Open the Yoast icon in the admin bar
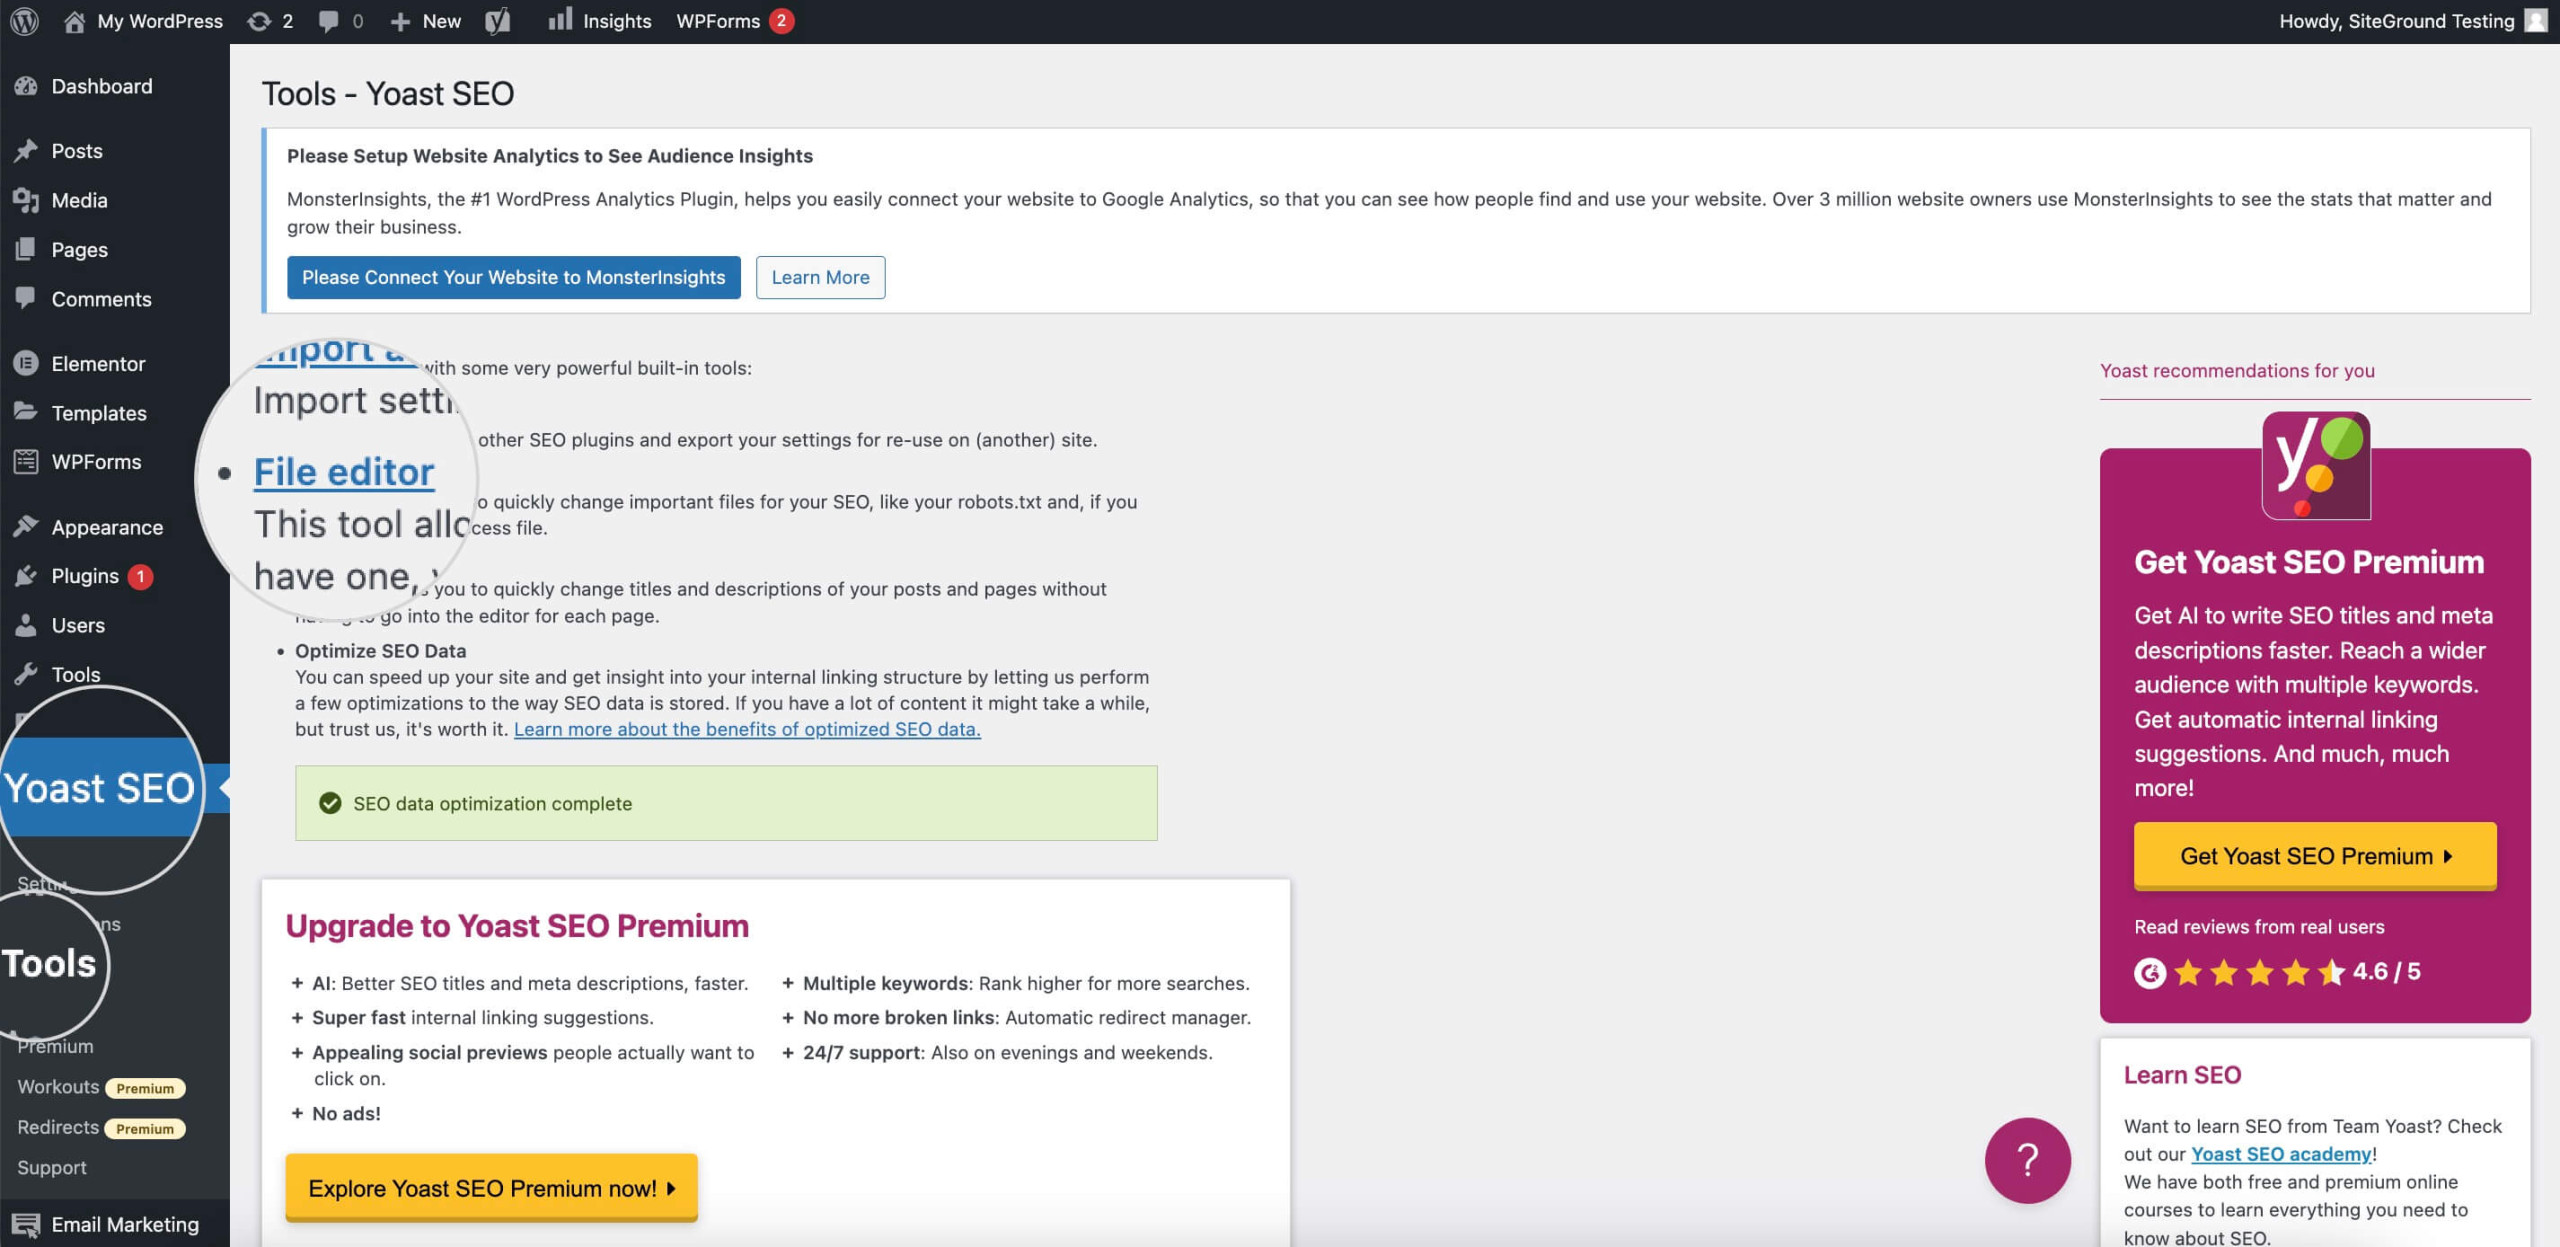The image size is (2560, 1247). (497, 21)
